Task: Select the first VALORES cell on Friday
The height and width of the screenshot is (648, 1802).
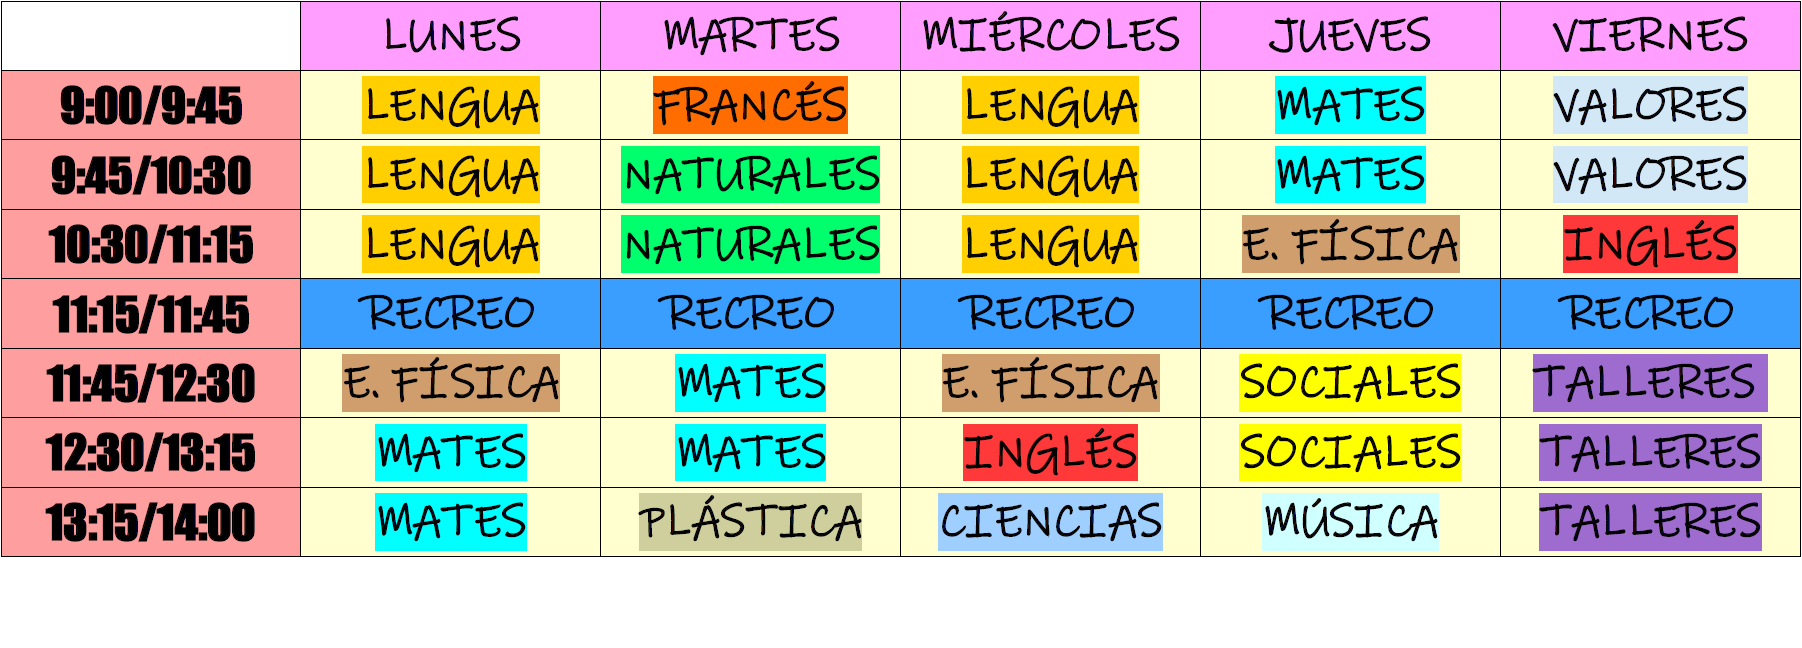Action: (x=1650, y=105)
